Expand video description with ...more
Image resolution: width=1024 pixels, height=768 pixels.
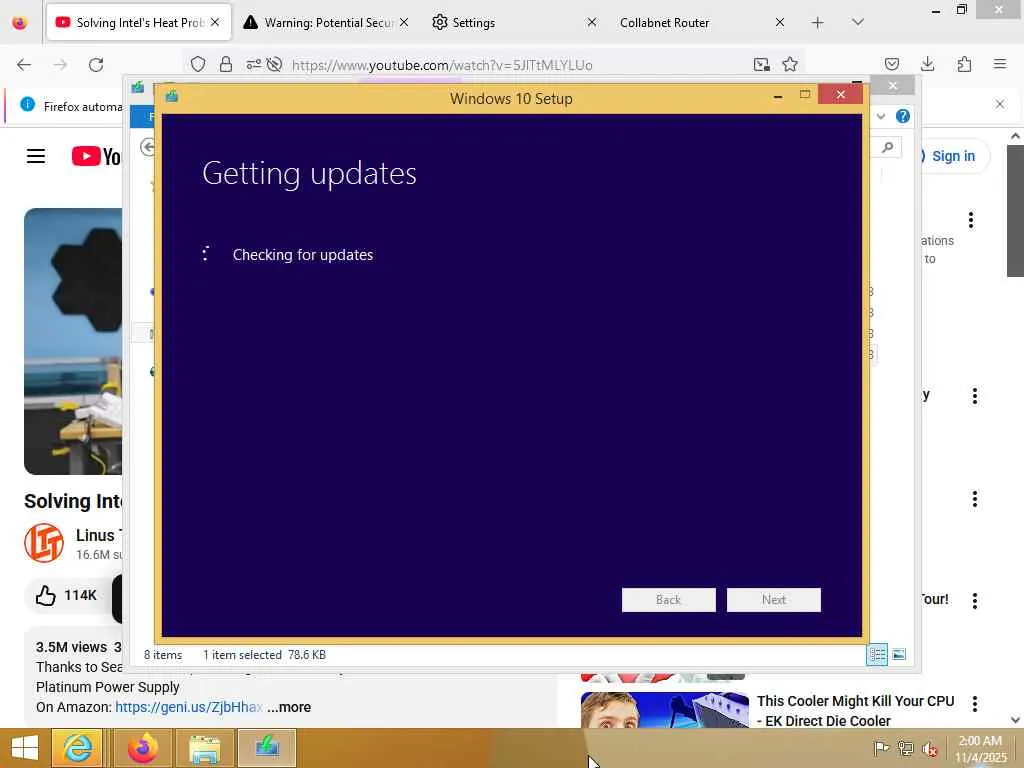click(289, 707)
